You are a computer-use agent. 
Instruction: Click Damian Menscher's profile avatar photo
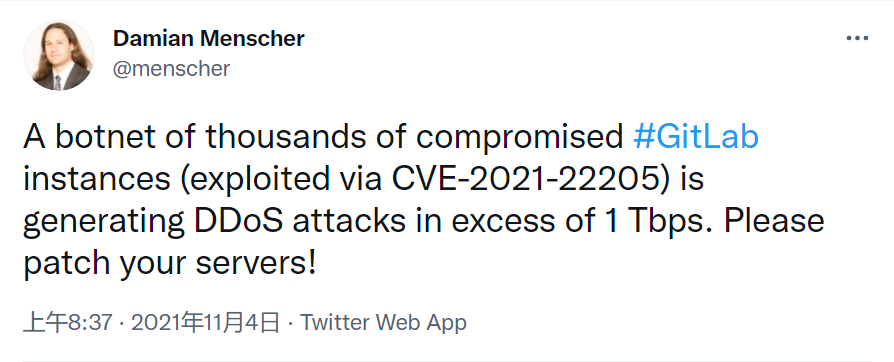[x=59, y=55]
